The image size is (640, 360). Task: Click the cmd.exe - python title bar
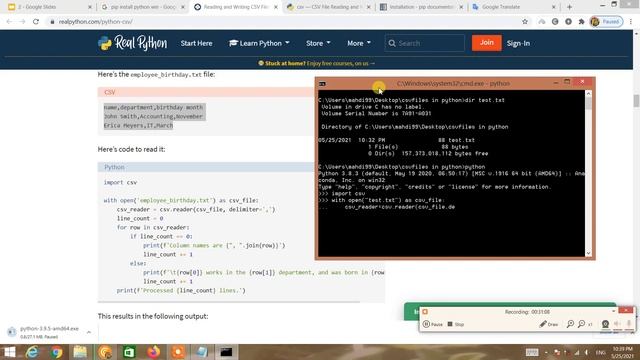pyautogui.click(x=453, y=84)
